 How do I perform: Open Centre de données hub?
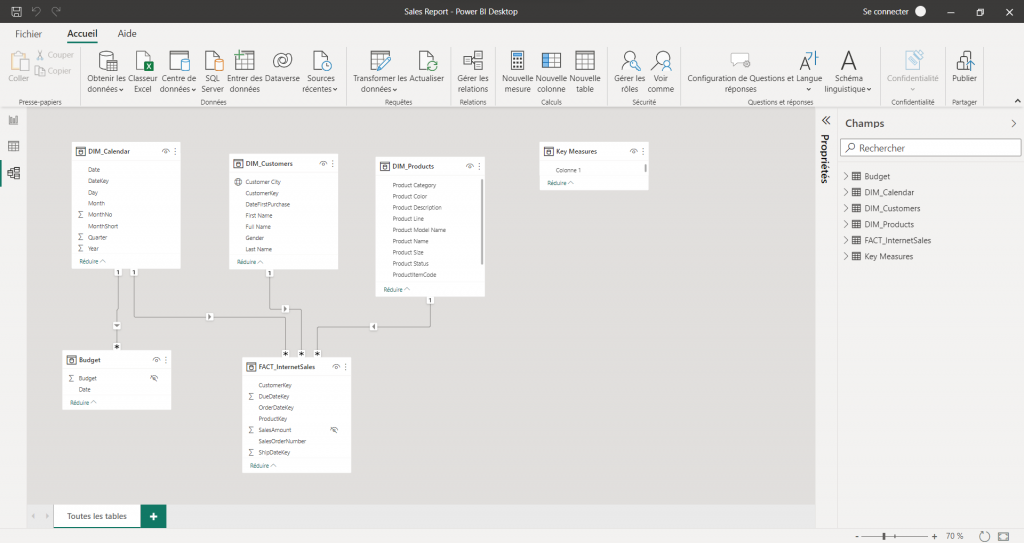(178, 72)
